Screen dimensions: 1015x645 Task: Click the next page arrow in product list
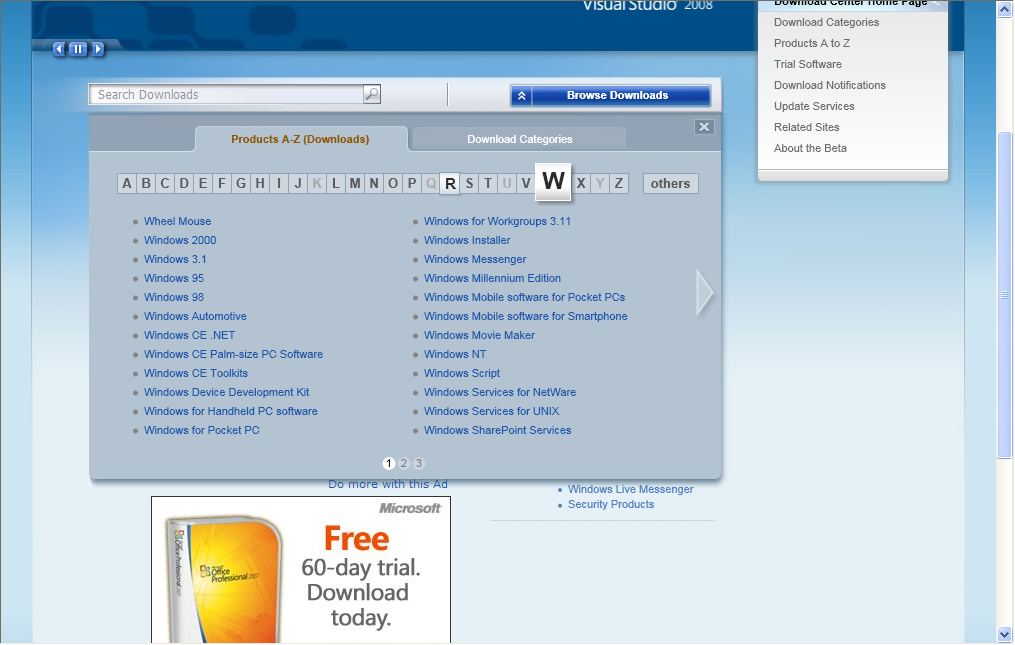[705, 293]
